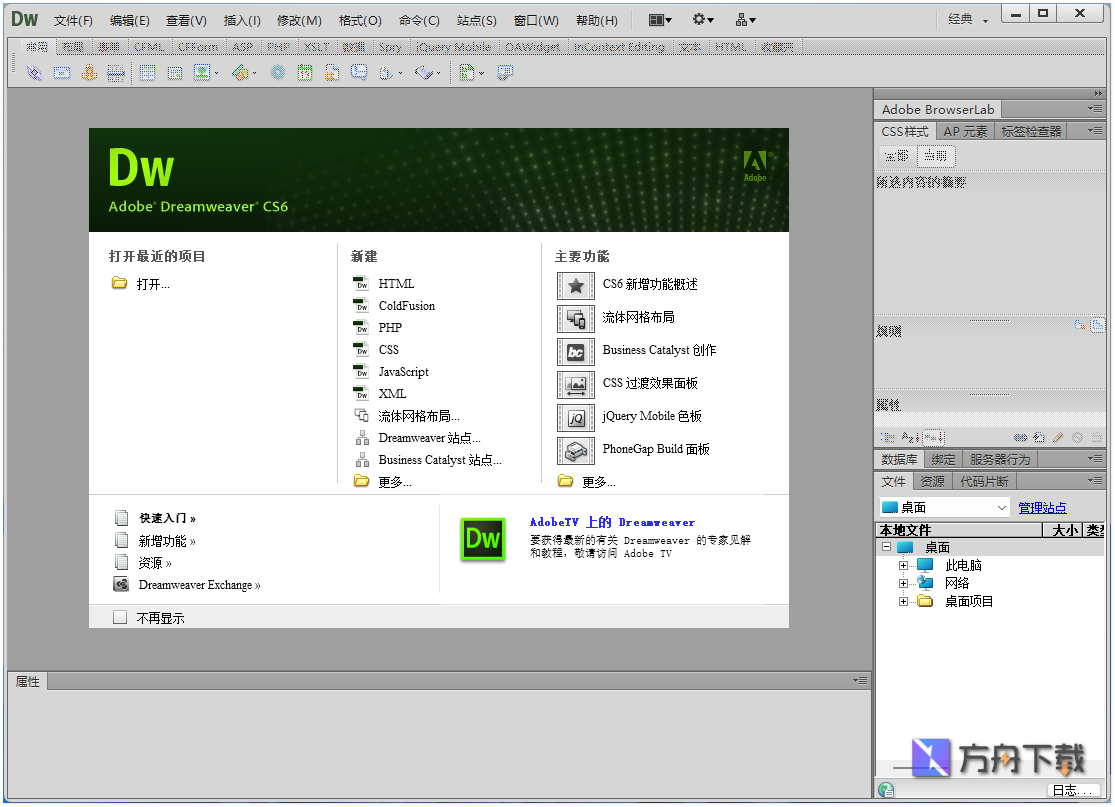Open the layout menu dropdown in title bar
This screenshot has height=807, width=1115.
pyautogui.click(x=661, y=20)
